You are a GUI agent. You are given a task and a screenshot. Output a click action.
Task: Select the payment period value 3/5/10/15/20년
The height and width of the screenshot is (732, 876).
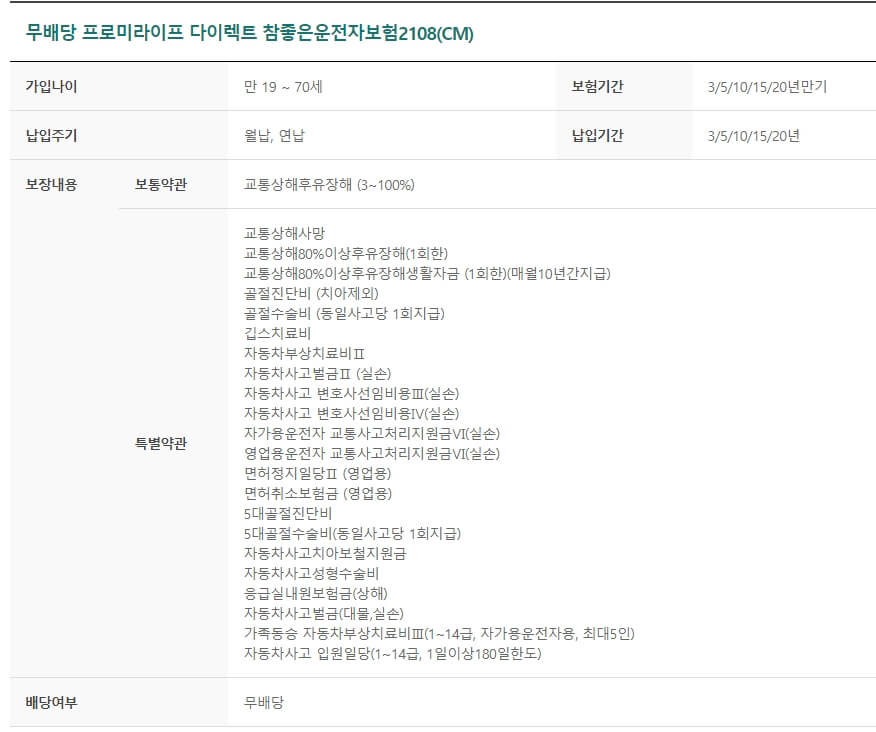(754, 136)
